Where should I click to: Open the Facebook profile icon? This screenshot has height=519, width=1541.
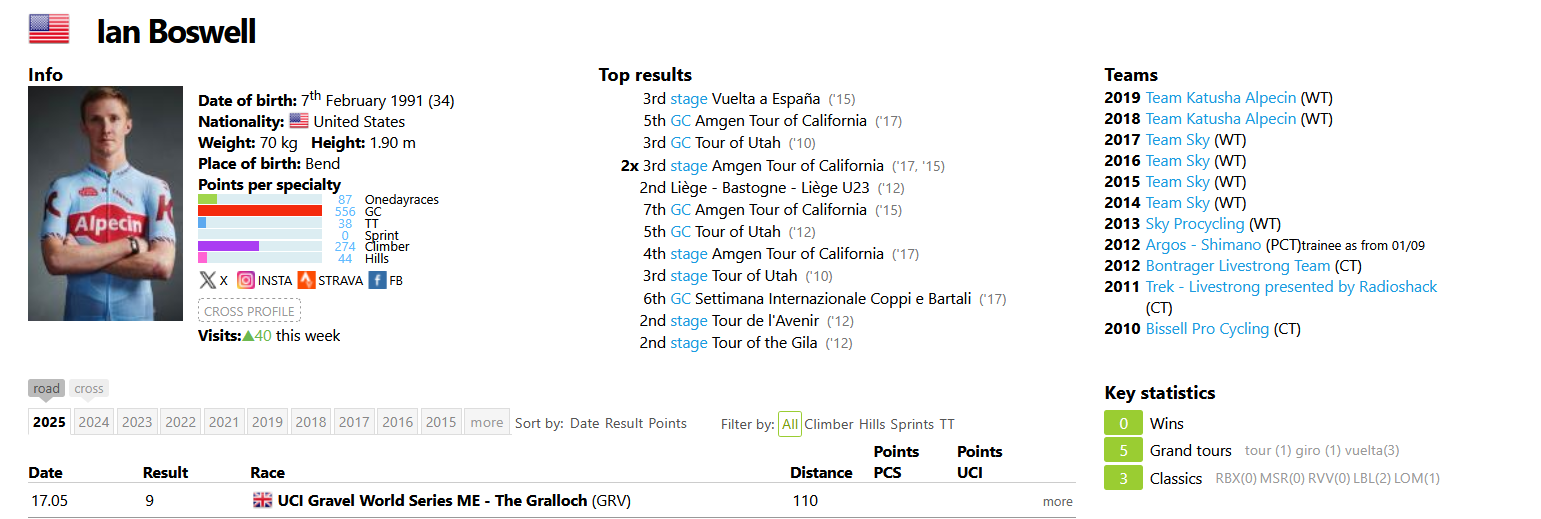[x=377, y=280]
